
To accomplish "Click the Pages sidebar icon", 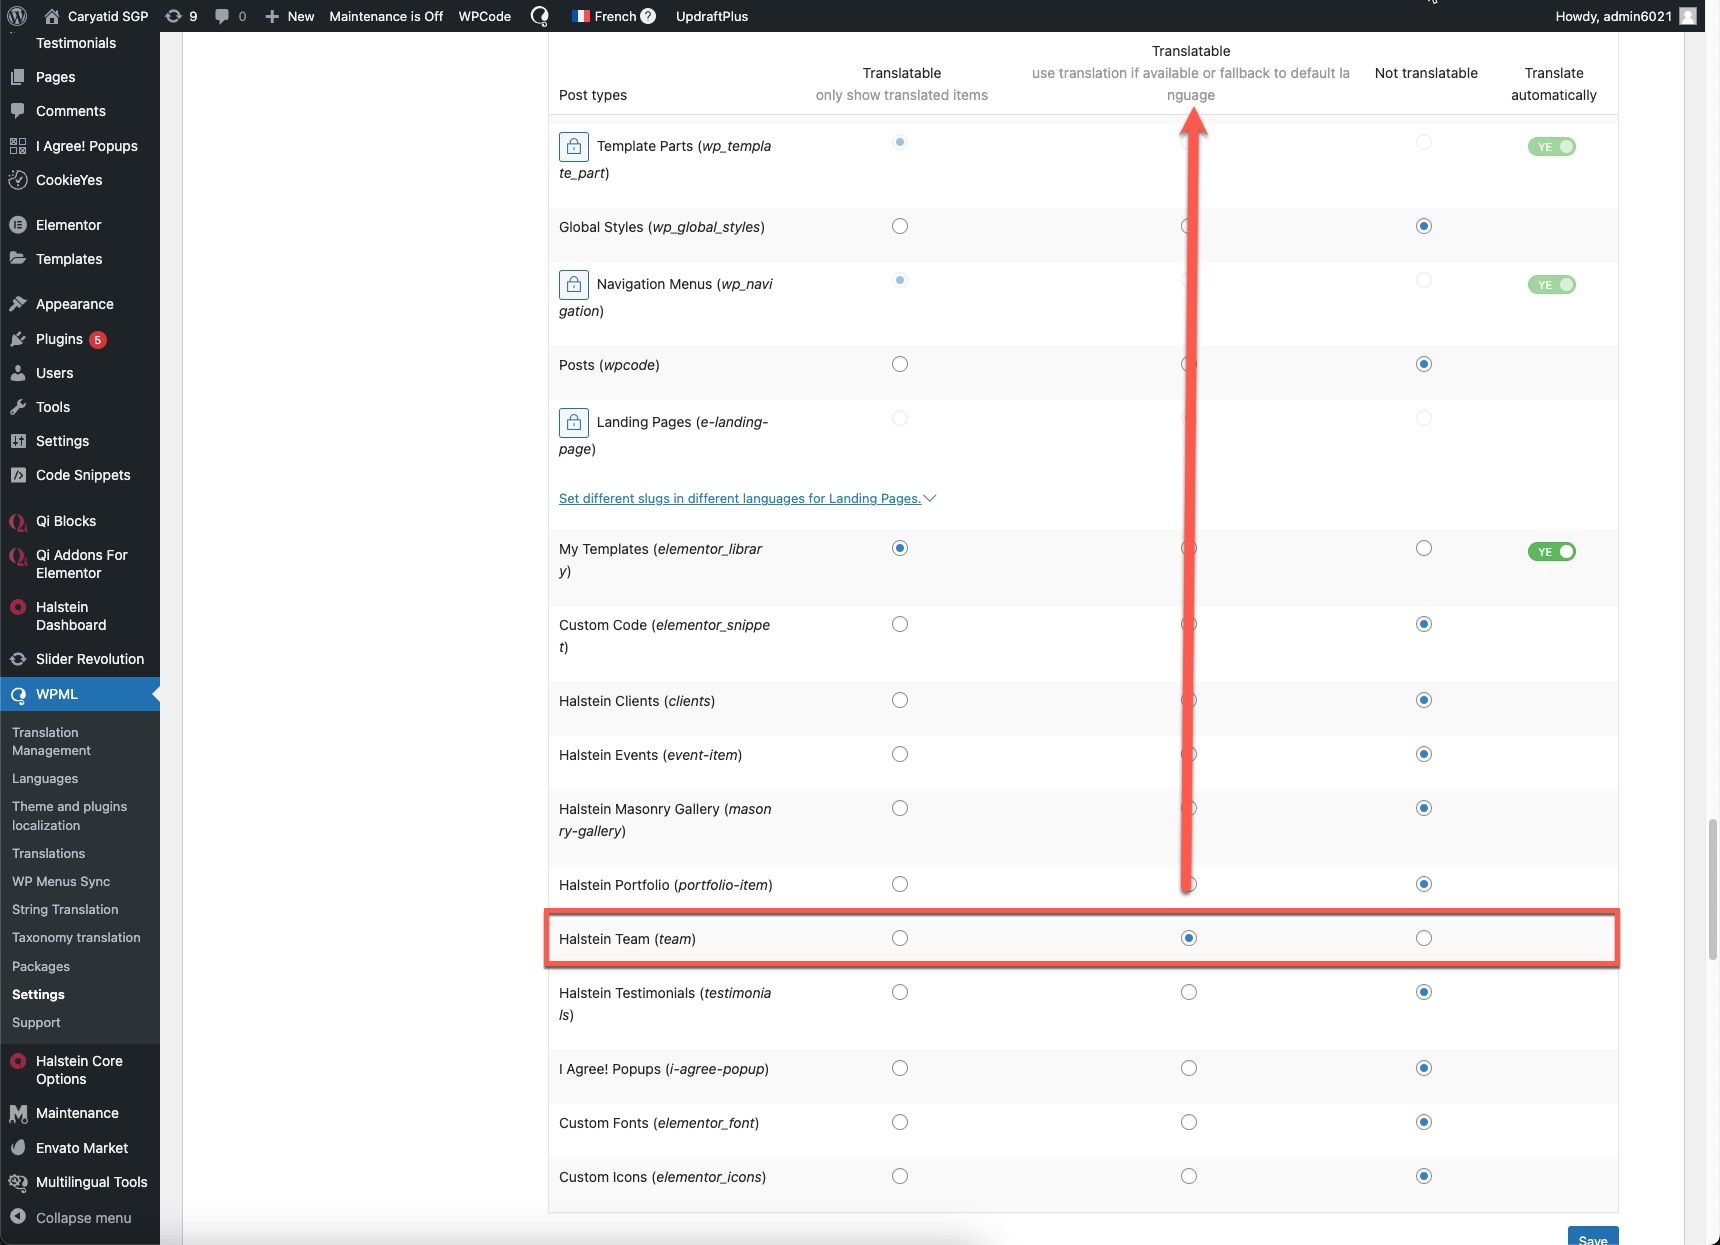I will [18, 77].
